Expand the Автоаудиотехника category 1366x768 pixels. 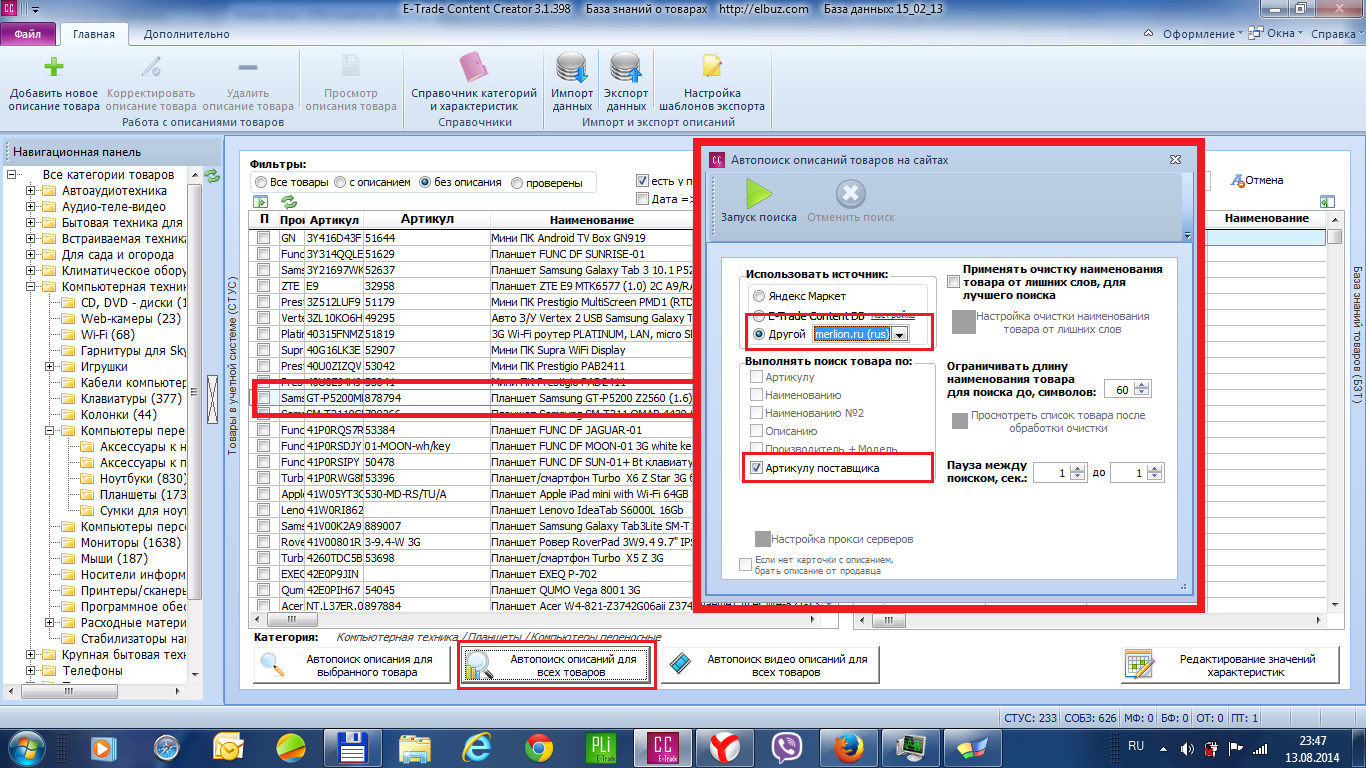(x=32, y=191)
